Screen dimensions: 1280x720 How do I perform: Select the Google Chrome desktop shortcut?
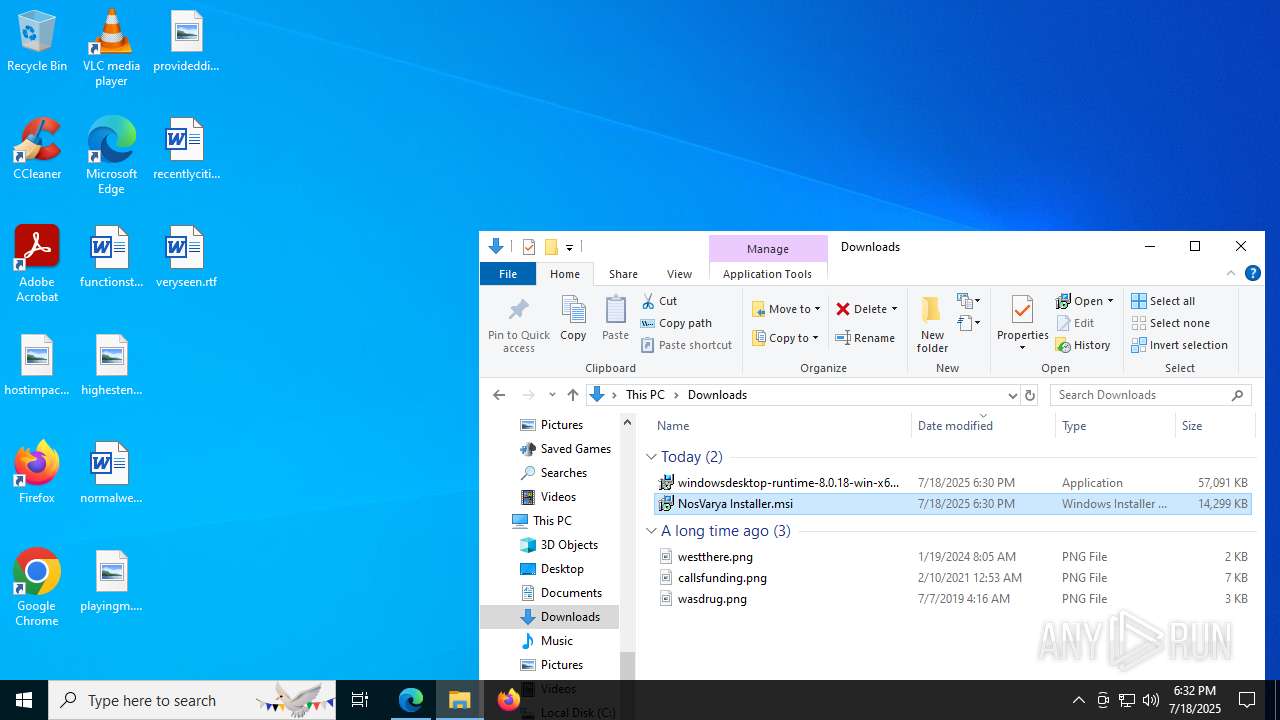point(37,588)
